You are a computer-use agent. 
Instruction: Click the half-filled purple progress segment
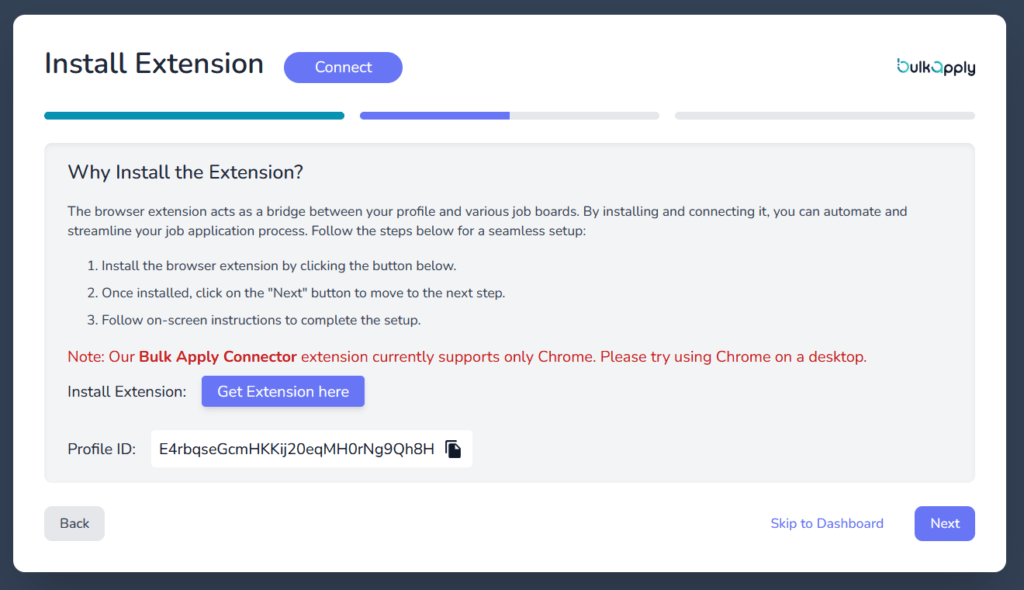point(509,116)
